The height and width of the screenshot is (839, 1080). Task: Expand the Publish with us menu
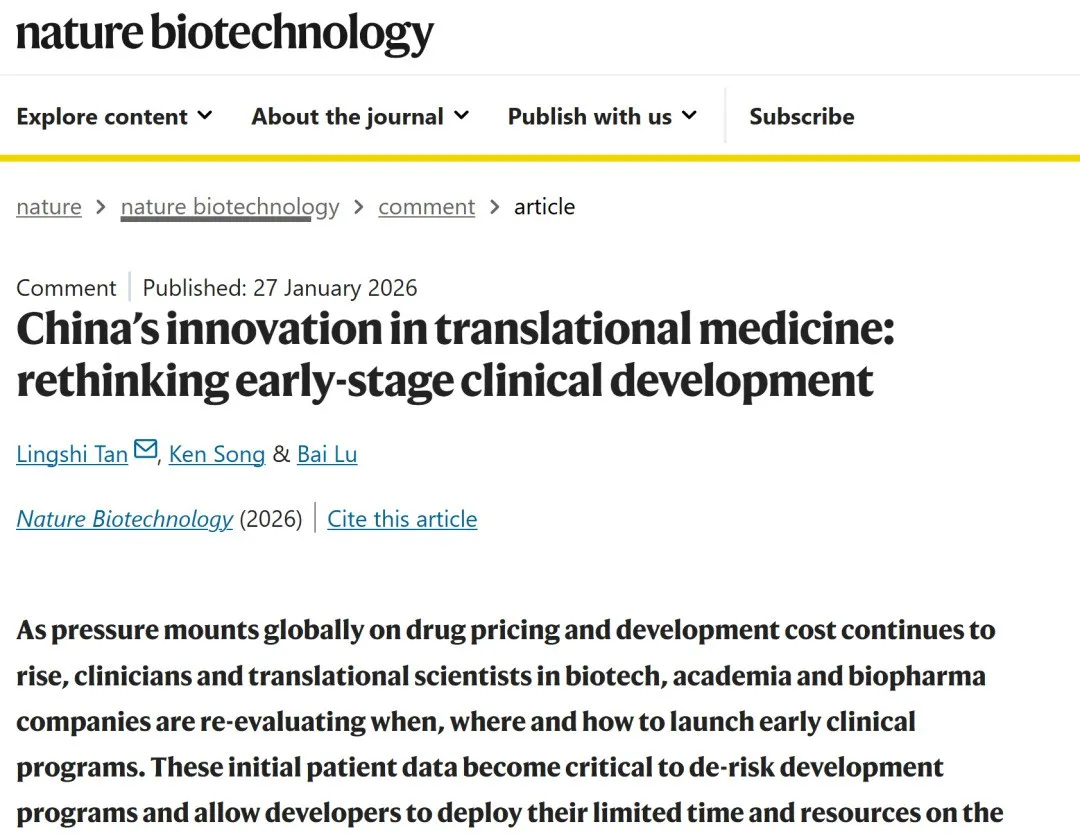[x=602, y=117]
